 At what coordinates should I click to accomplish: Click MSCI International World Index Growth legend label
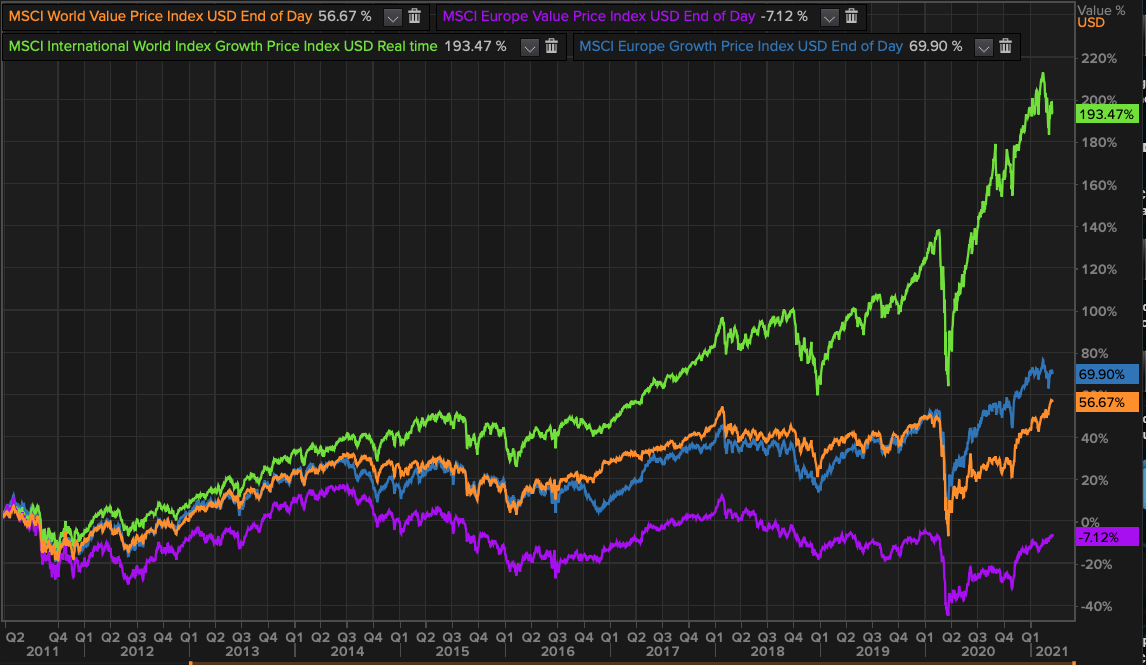coord(223,46)
